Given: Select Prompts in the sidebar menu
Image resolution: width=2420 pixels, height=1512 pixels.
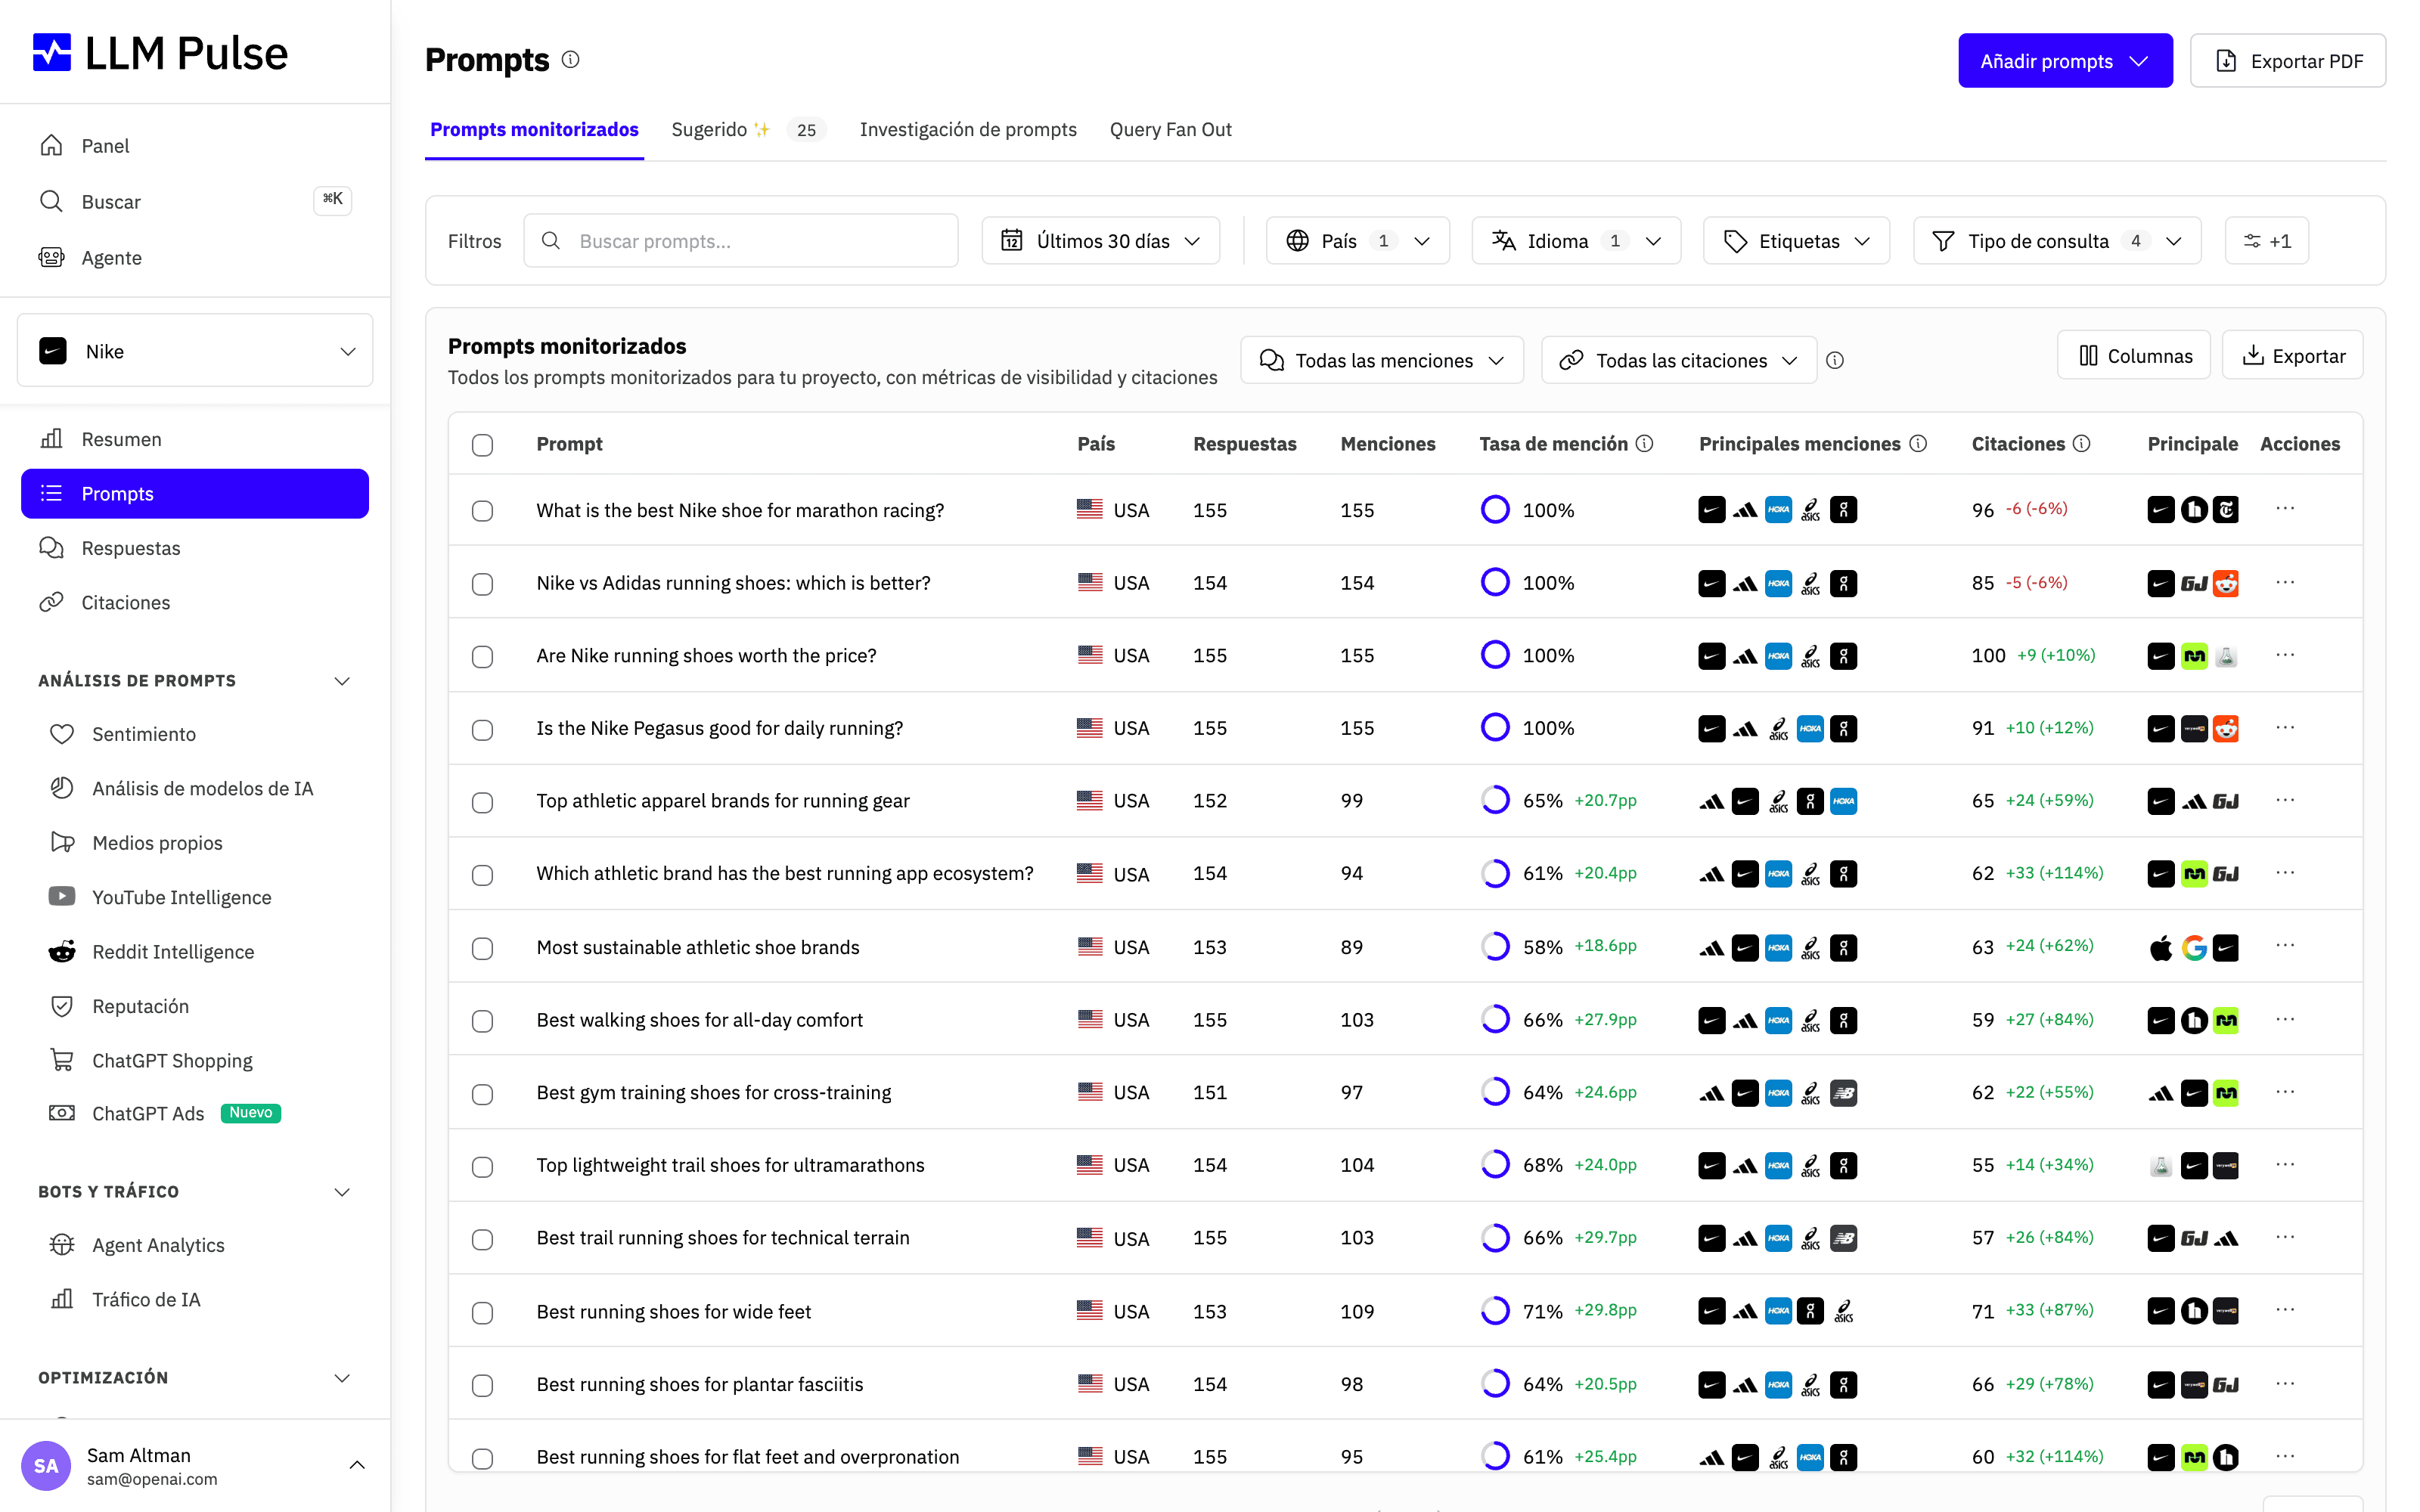Looking at the screenshot, I should coord(195,494).
